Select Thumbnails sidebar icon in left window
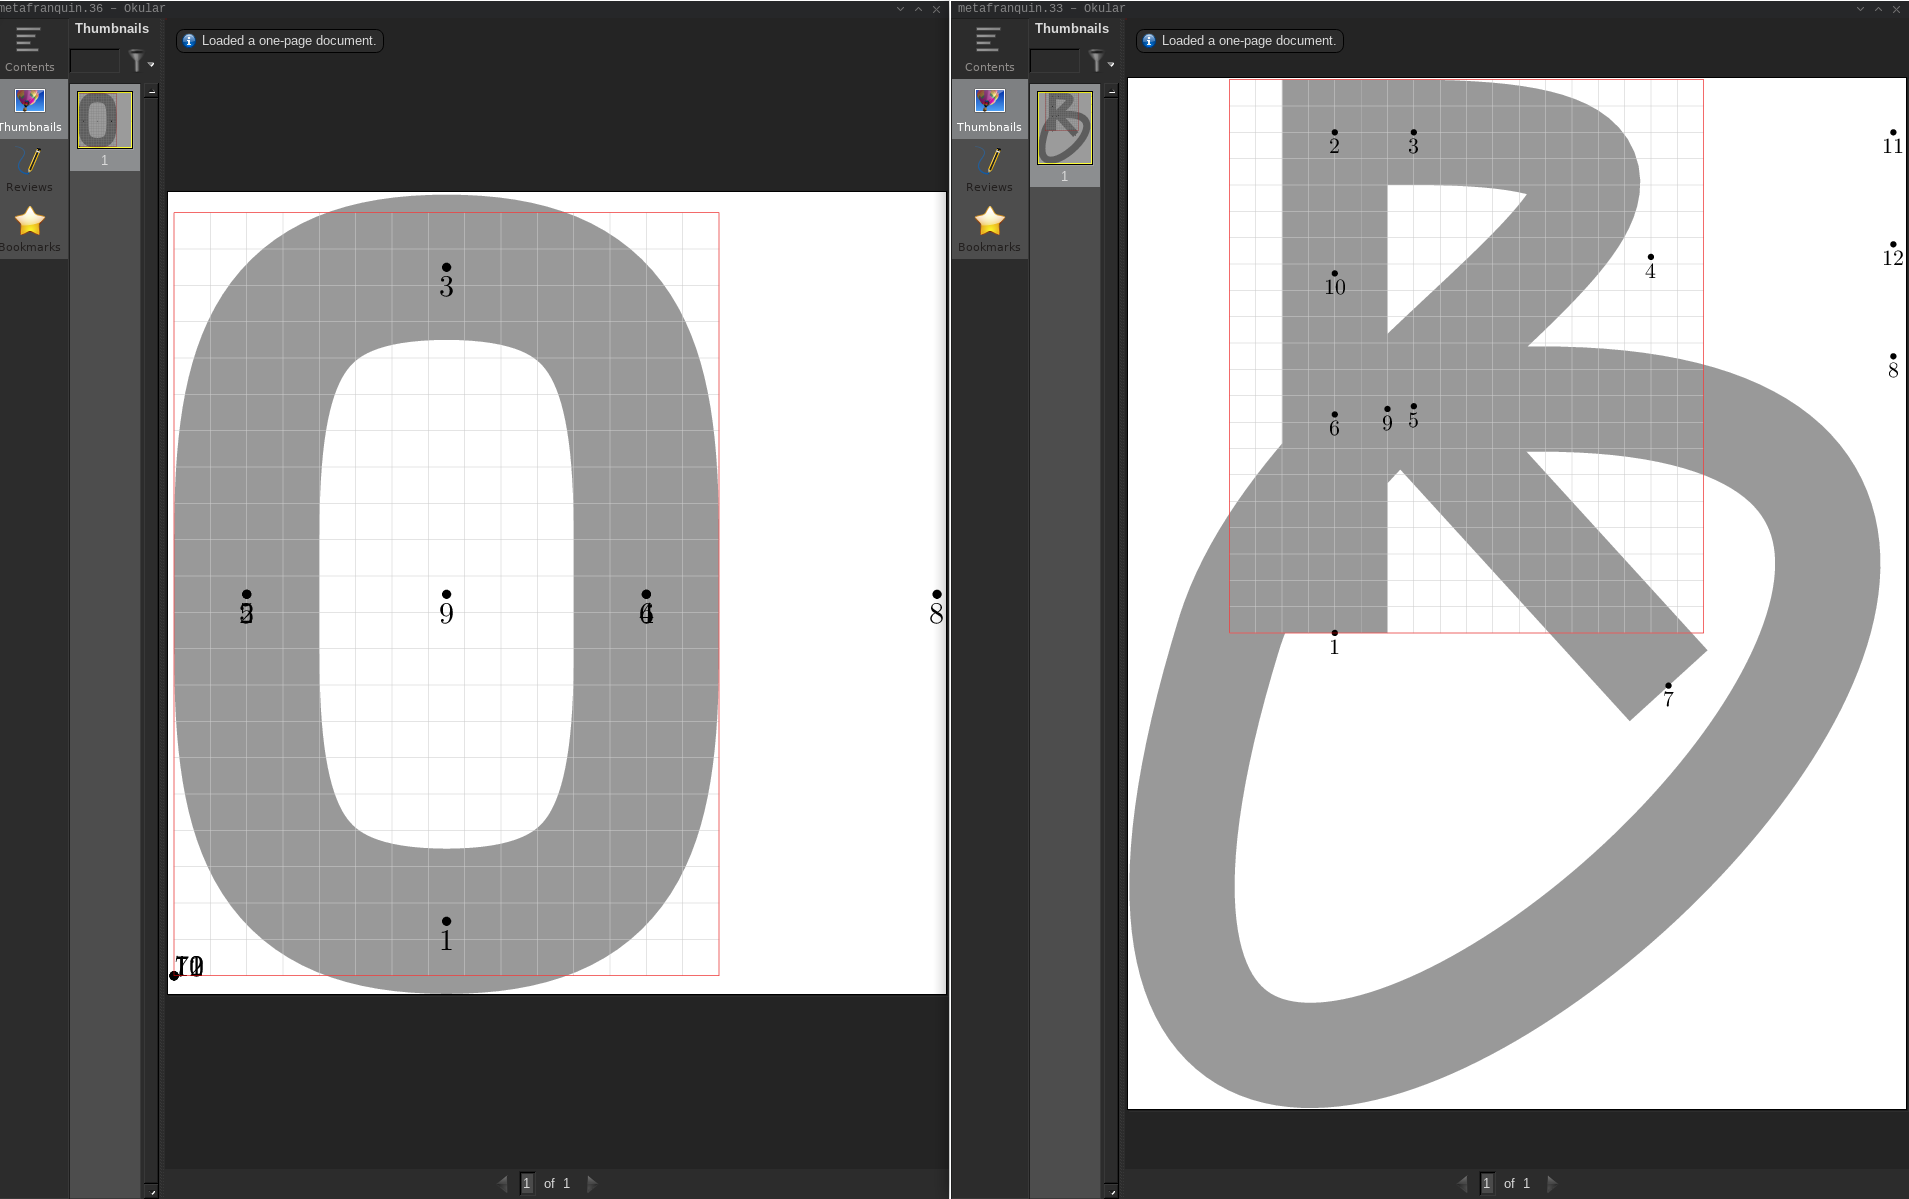Image resolution: width=1909 pixels, height=1199 pixels. click(x=30, y=110)
